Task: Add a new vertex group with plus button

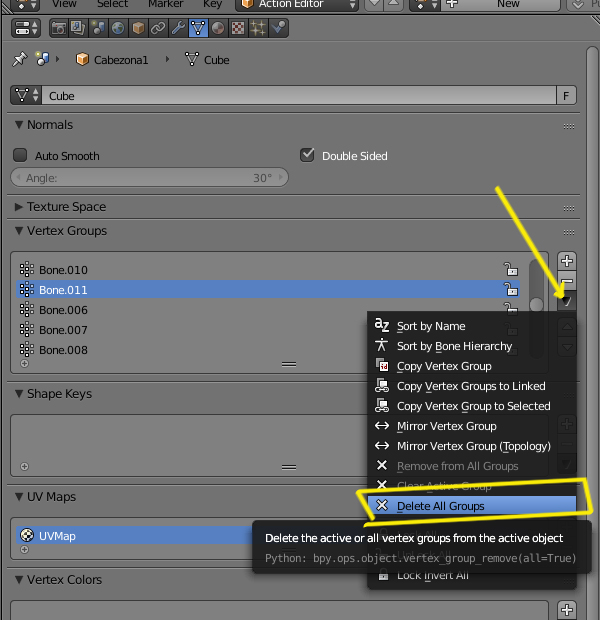Action: click(x=567, y=261)
